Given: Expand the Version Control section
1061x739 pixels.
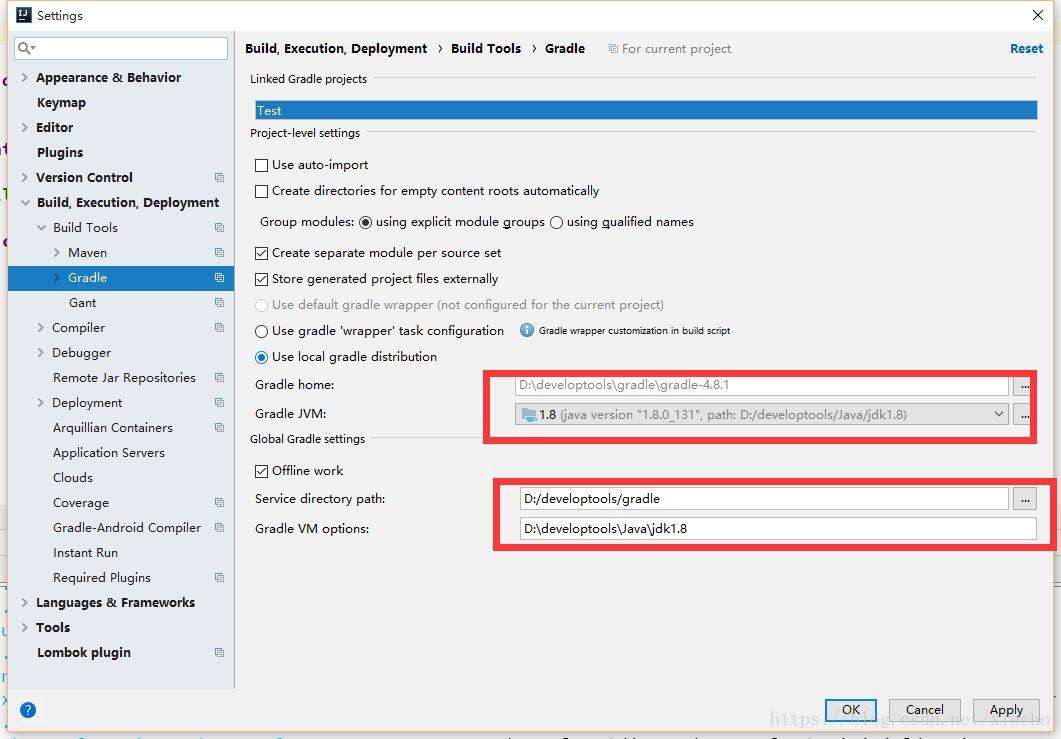Looking at the screenshot, I should tap(25, 177).
